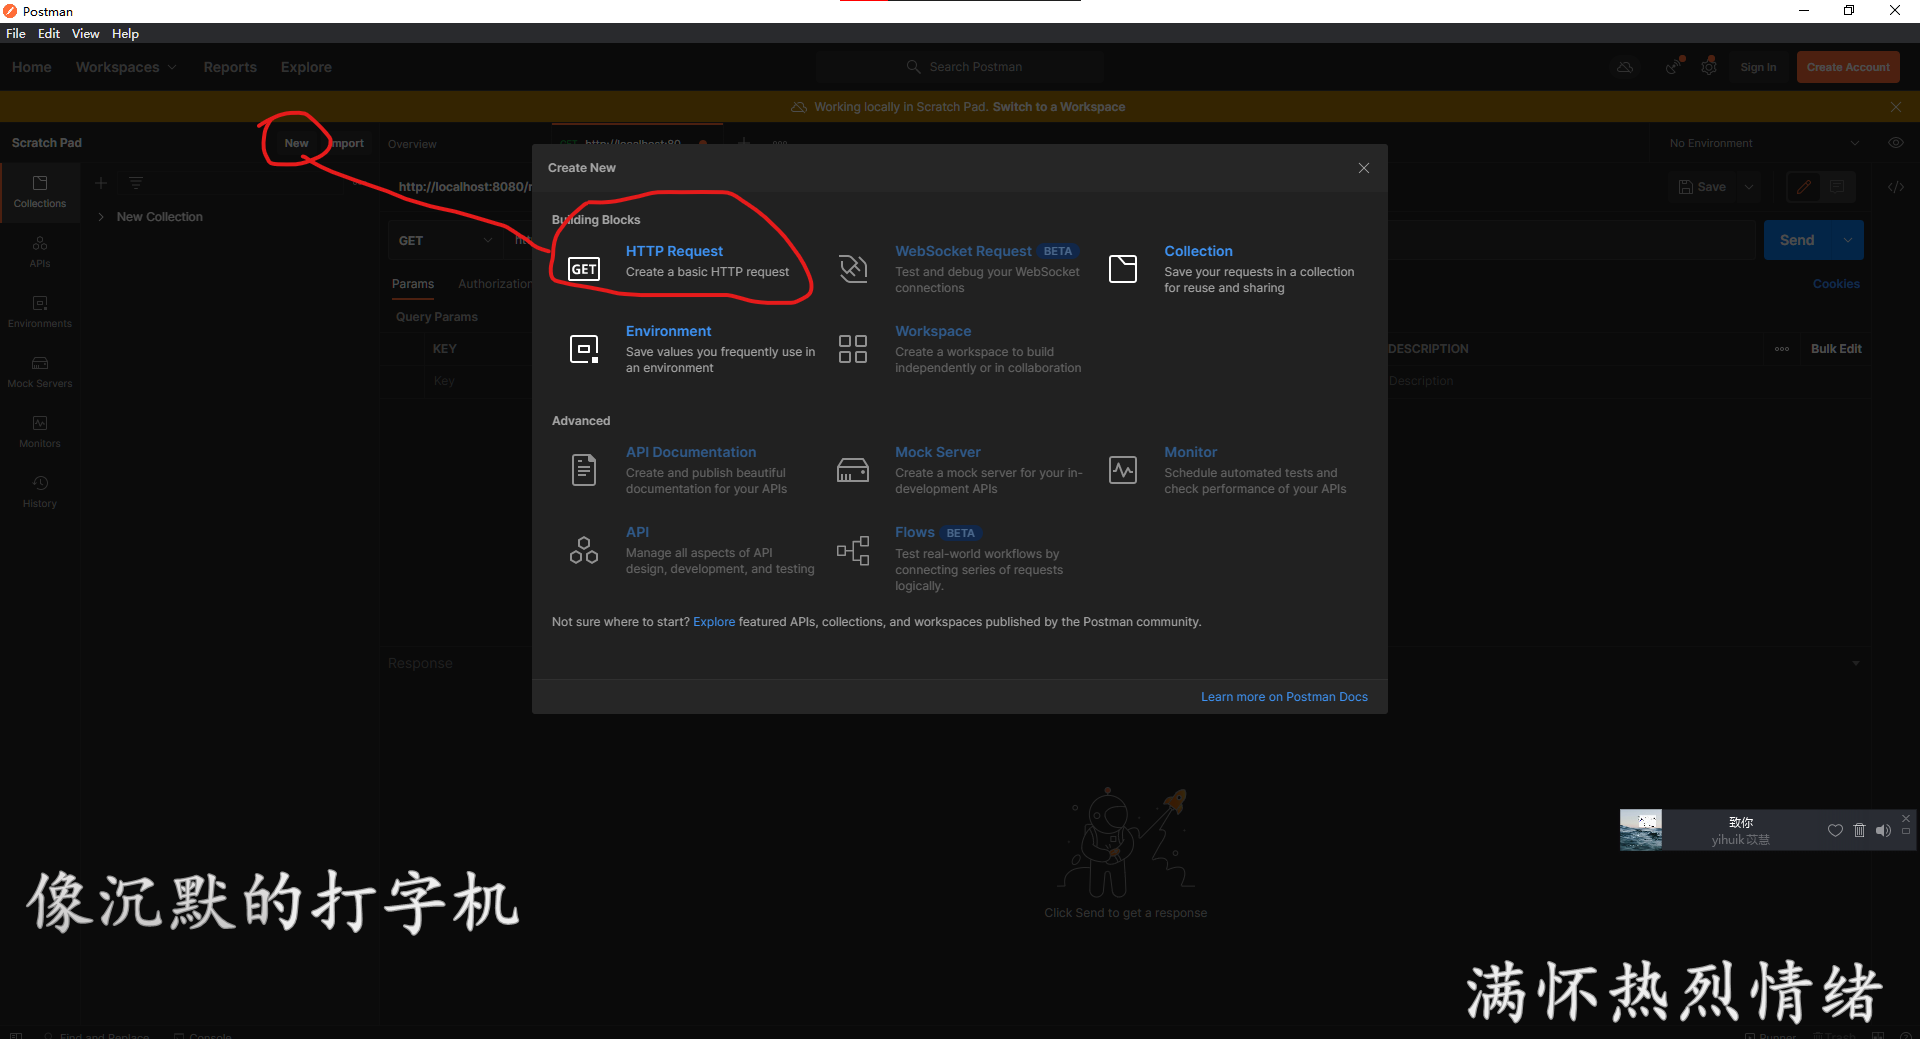Viewport: 1920px width, 1039px height.
Task: Open the Reports tab
Action: (x=230, y=67)
